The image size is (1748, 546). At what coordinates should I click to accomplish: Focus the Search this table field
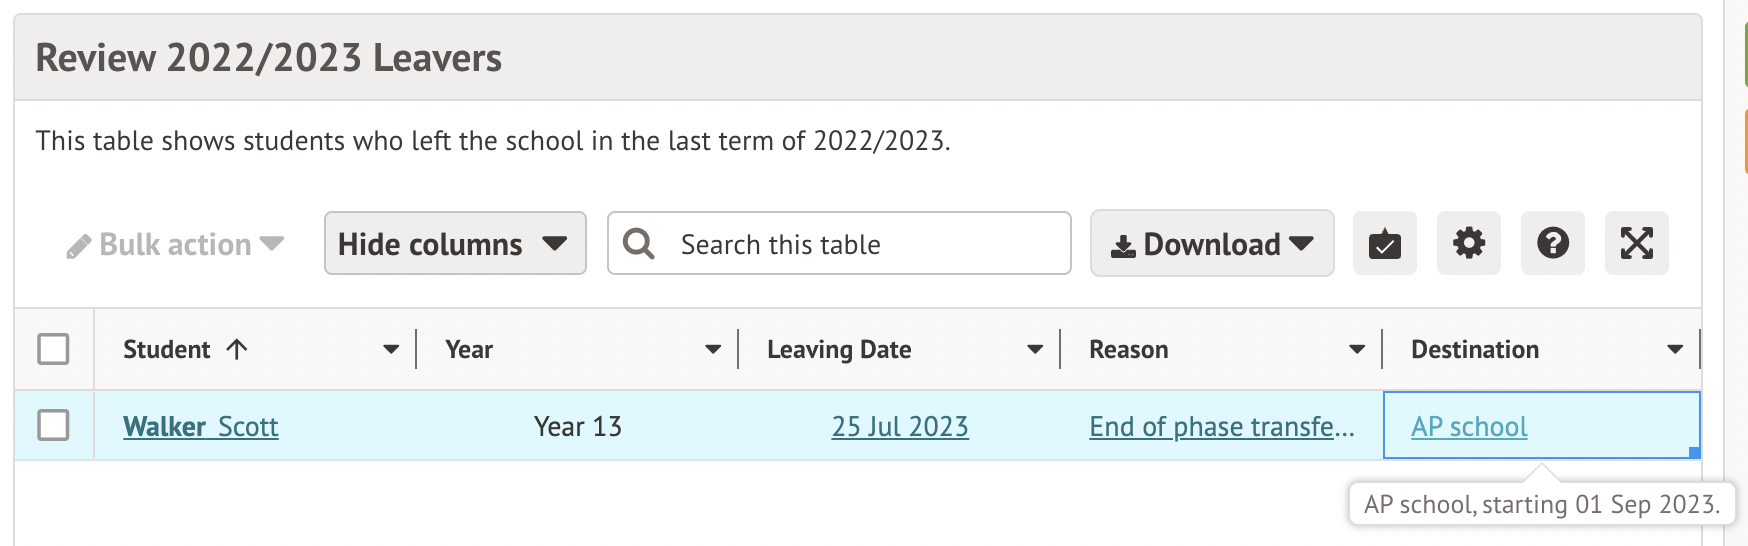[860, 244]
